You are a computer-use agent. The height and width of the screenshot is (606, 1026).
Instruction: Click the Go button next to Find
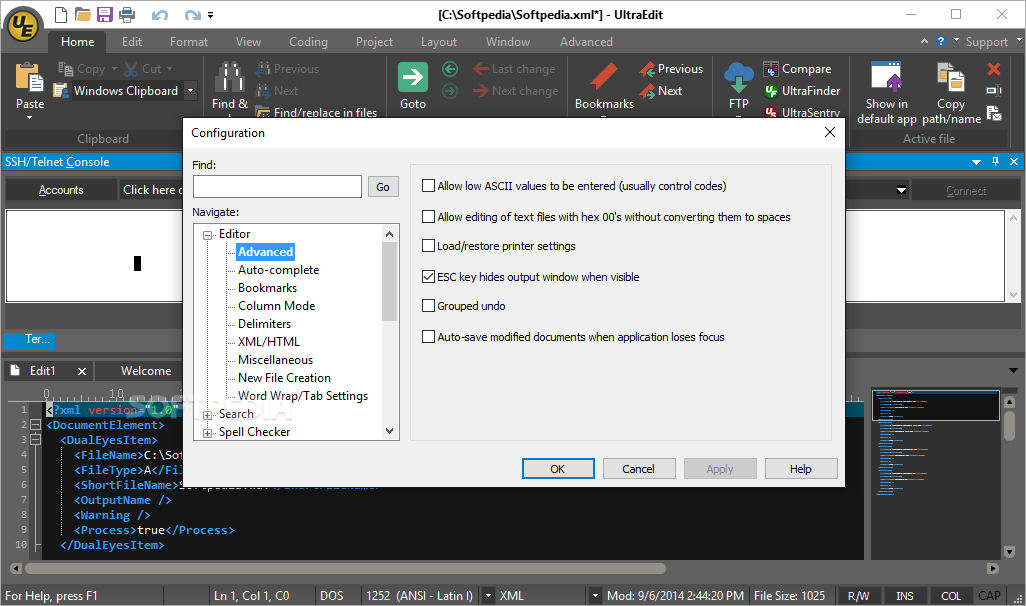click(383, 187)
